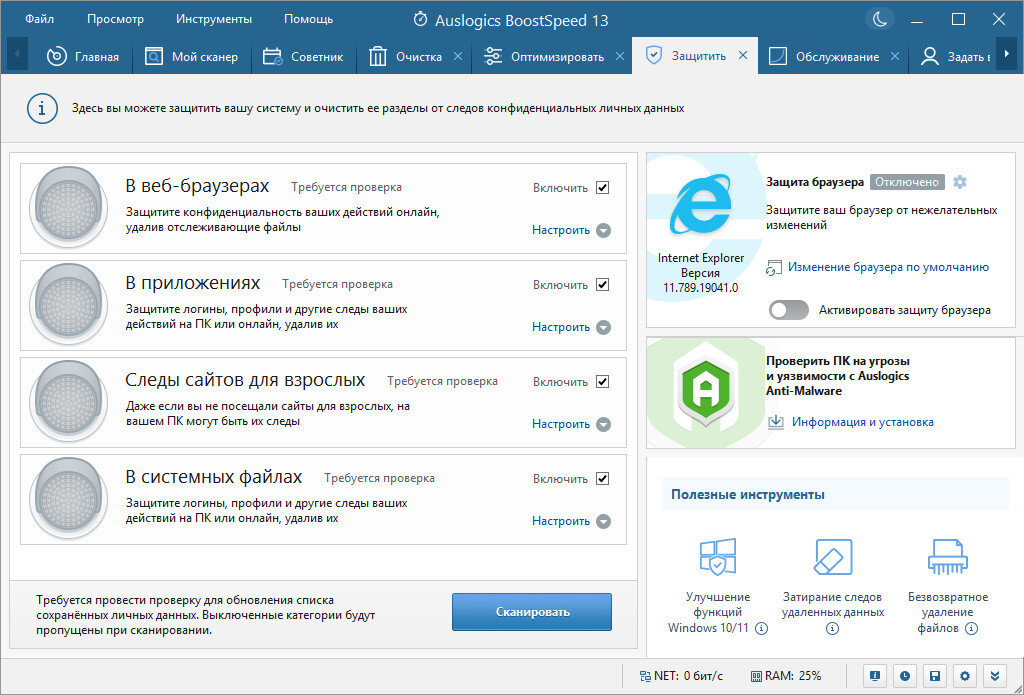Show info for Безвозвратное удаление файлов
The width and height of the screenshot is (1024, 695).
(x=972, y=628)
